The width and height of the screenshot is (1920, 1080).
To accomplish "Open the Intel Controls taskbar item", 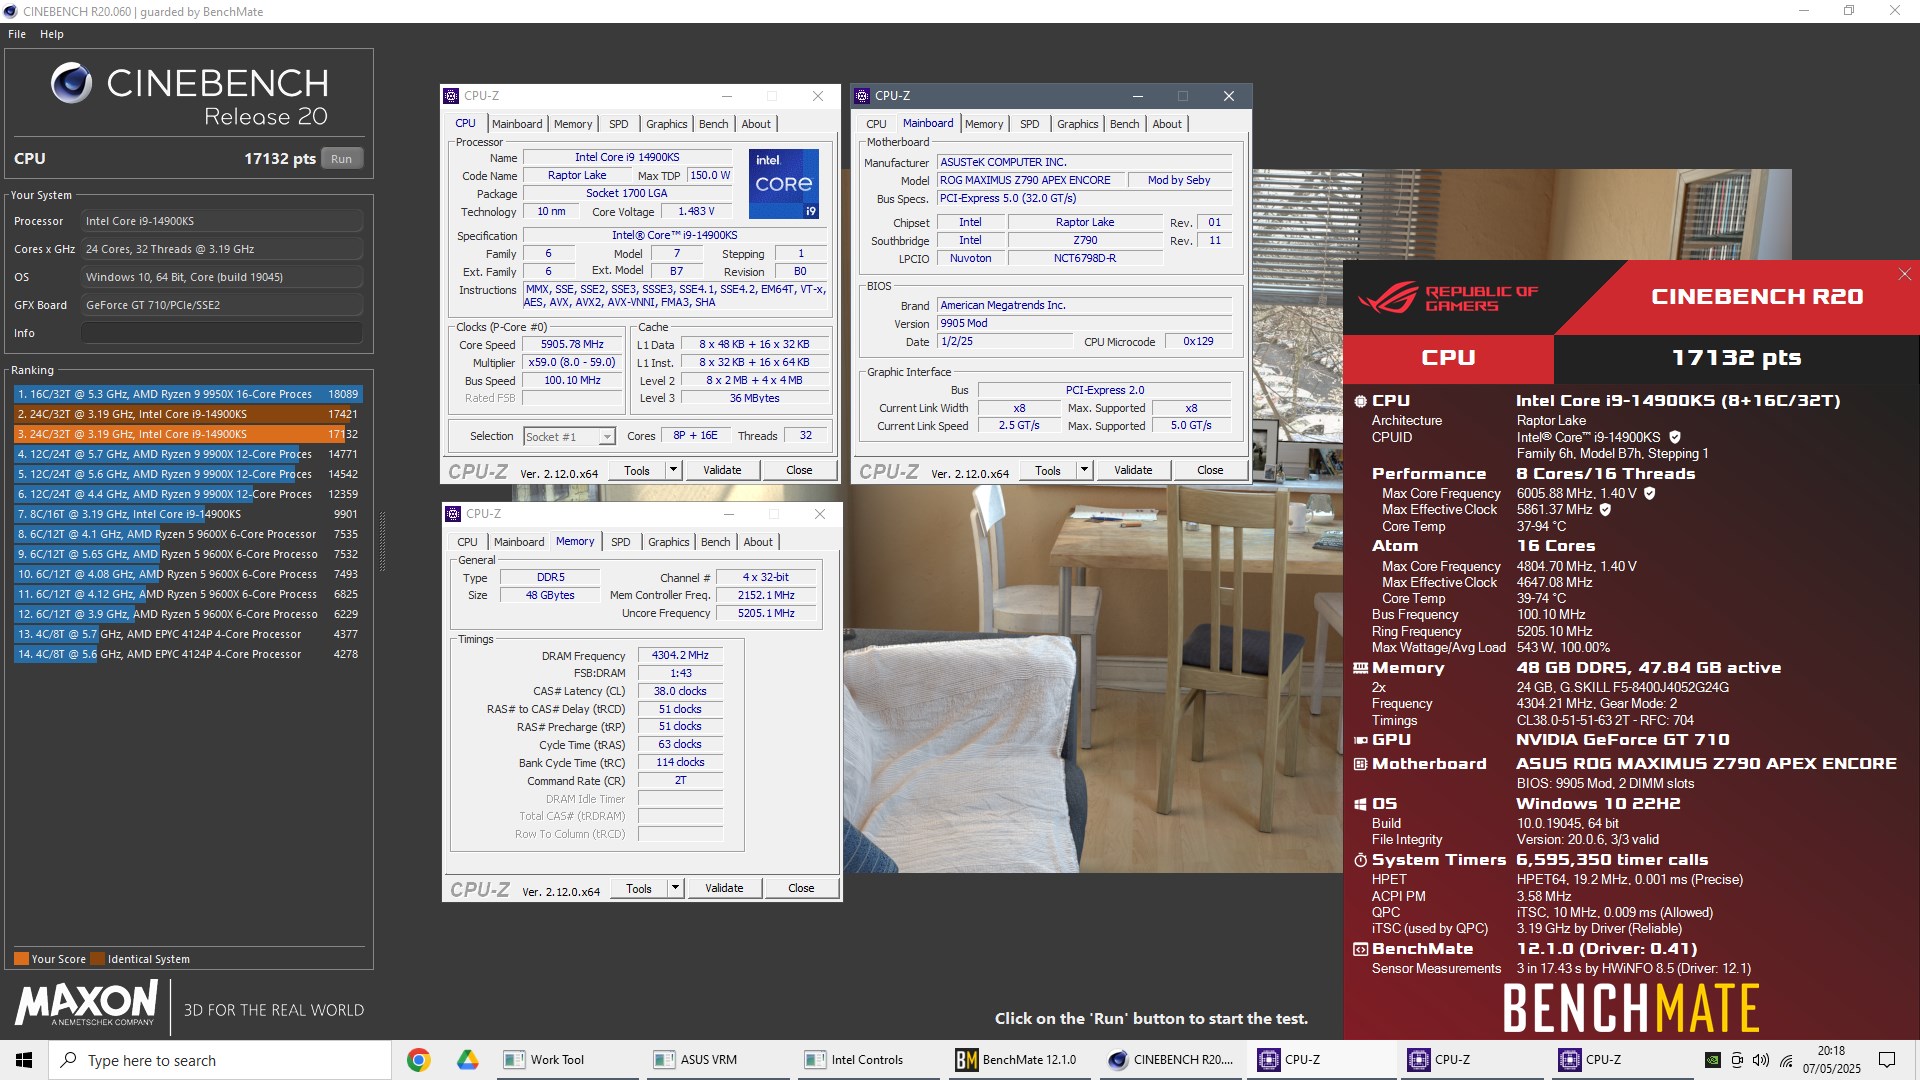I will pyautogui.click(x=867, y=1060).
